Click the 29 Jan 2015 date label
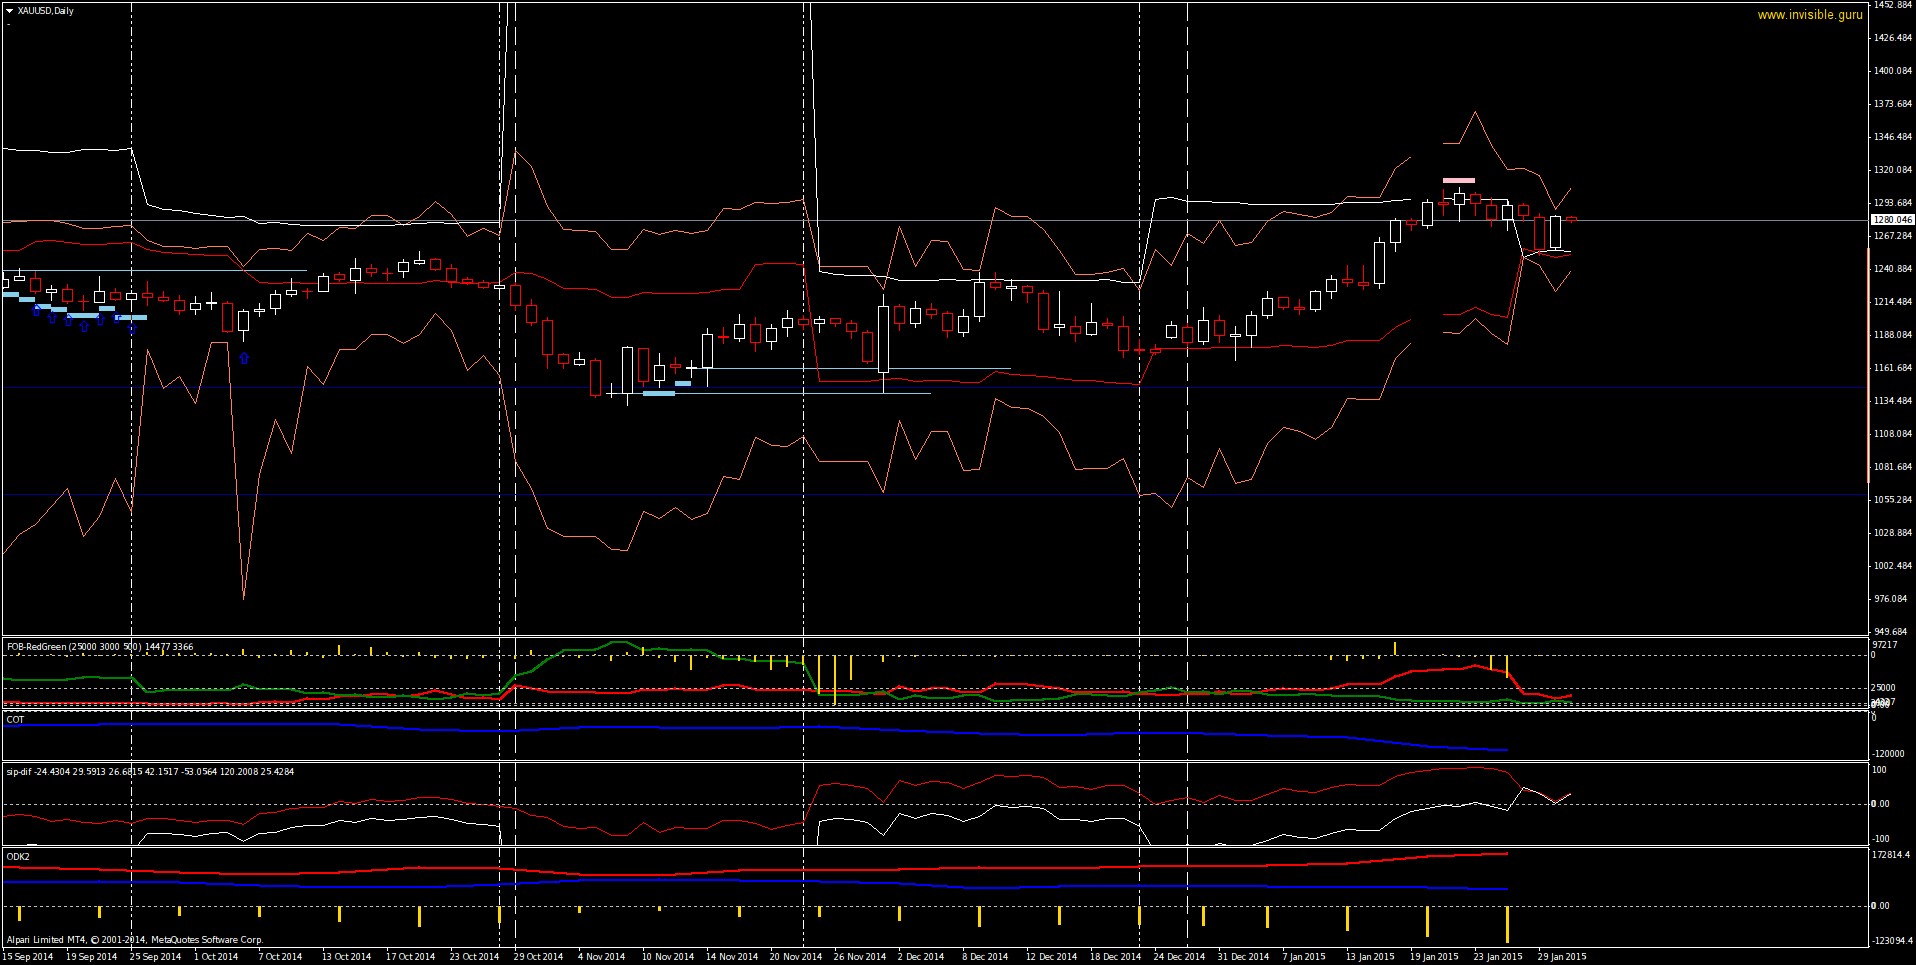1916x965 pixels. coord(1562,957)
